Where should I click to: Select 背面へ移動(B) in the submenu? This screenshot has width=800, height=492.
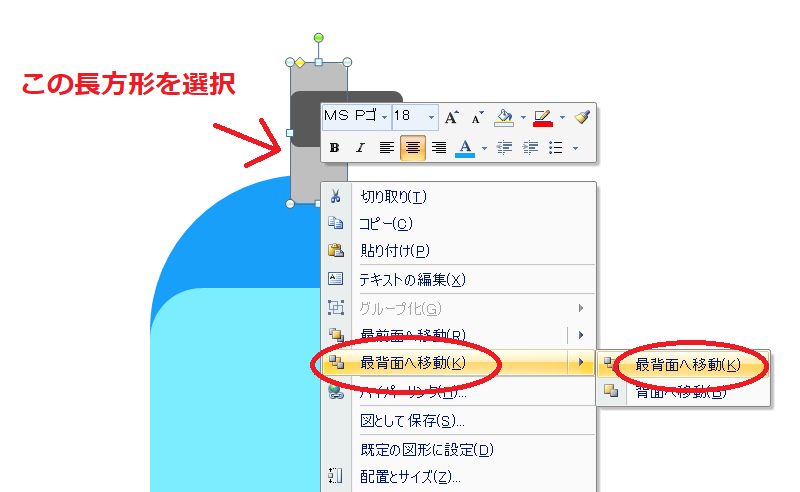(x=683, y=391)
